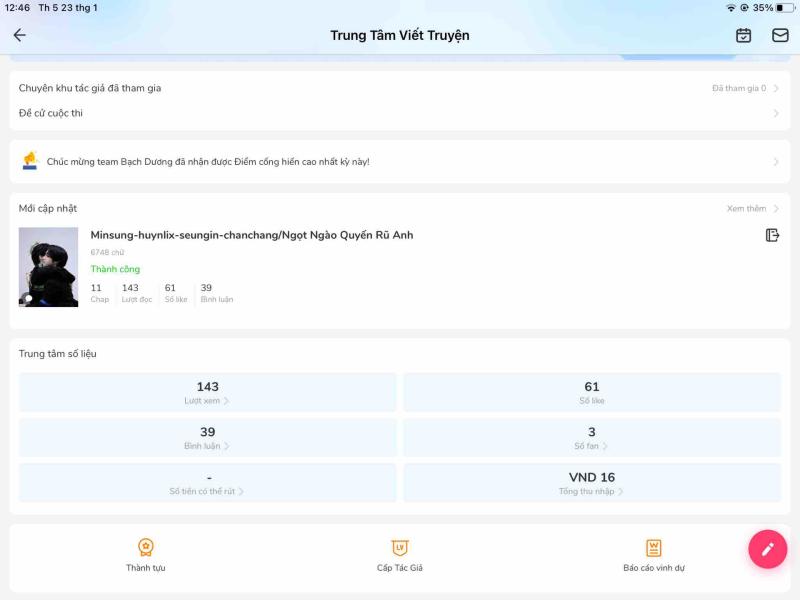
Task: Tap the export icon beside story title
Action: coord(772,235)
